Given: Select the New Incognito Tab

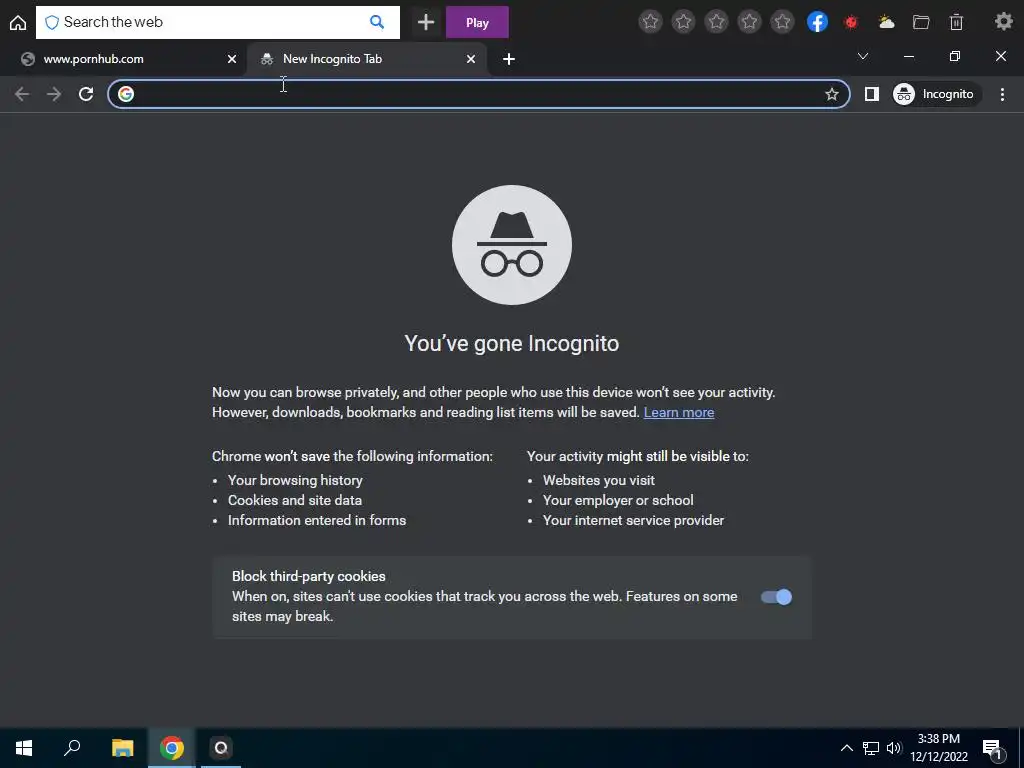Looking at the screenshot, I should coord(366,59).
